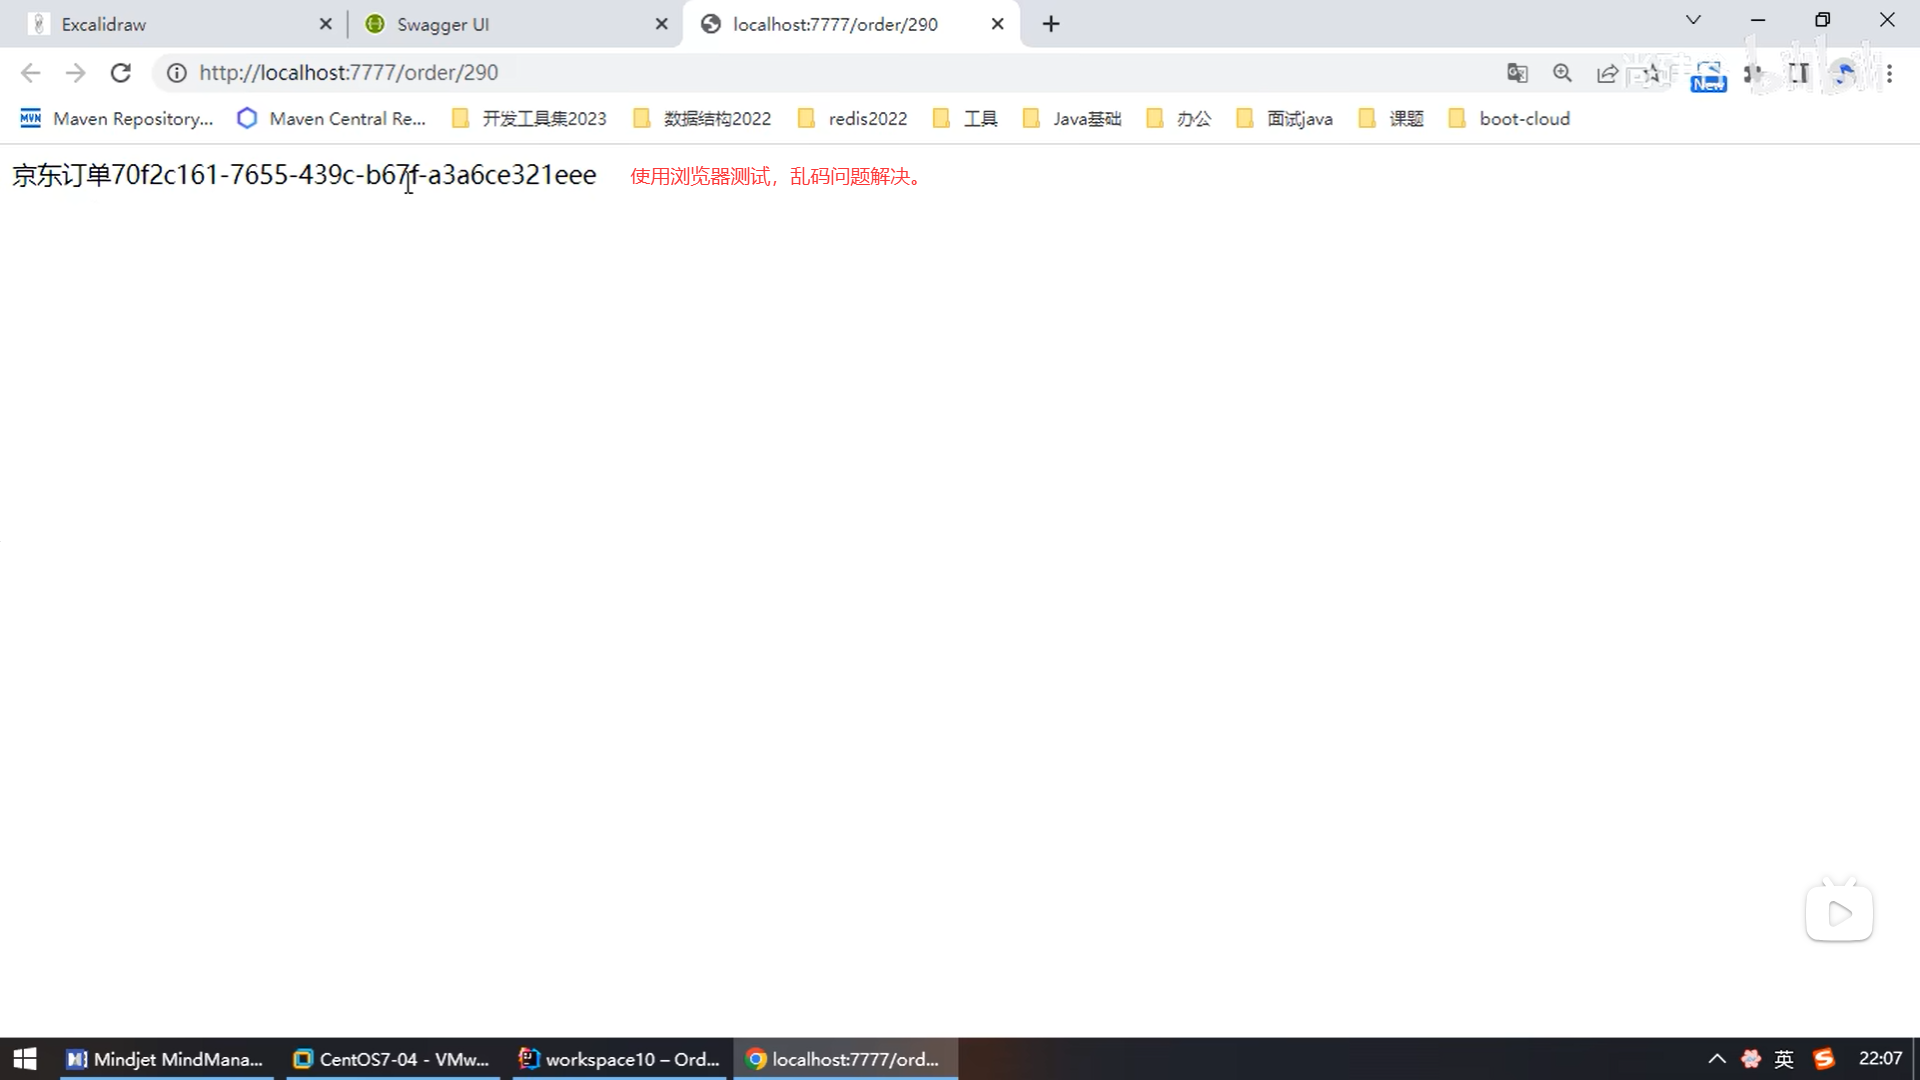Open the redis2022 bookmark folder
Screen dimensions: 1920x1080
(x=852, y=119)
